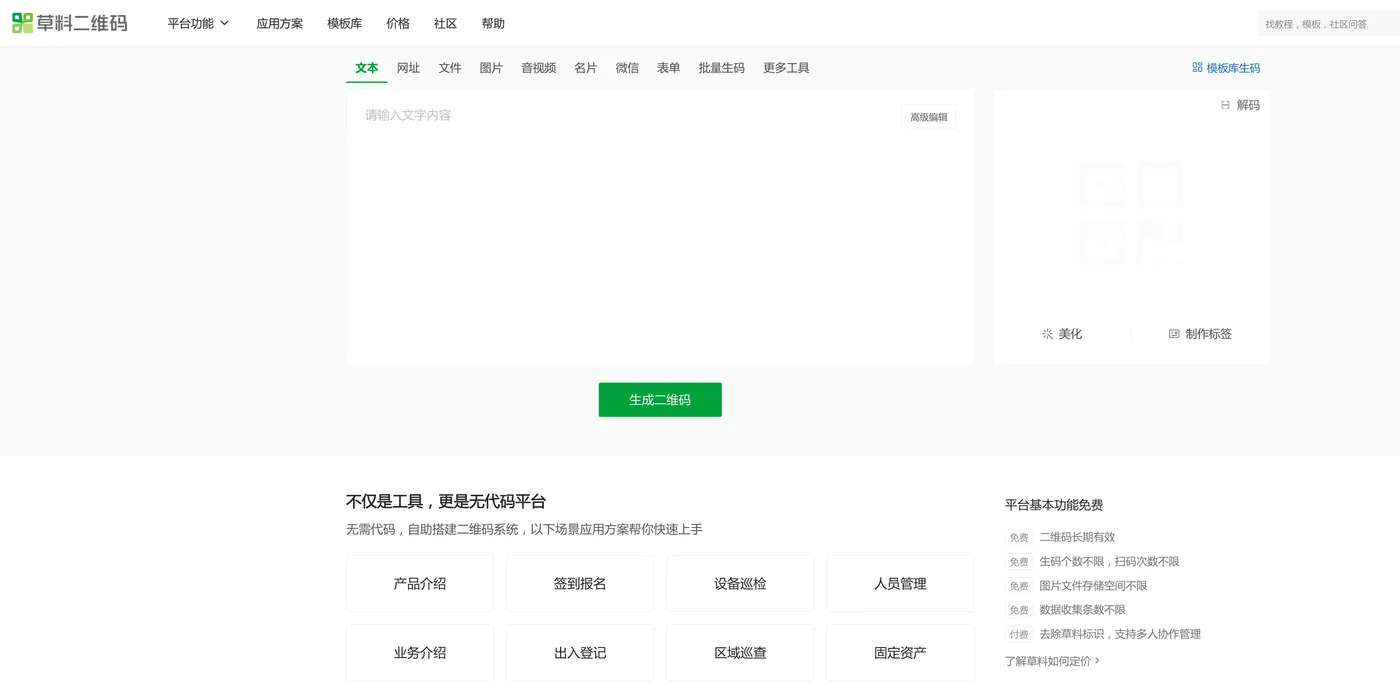Switch to the 文件 tab
Viewport: 1400px width, 685px height.
point(450,68)
